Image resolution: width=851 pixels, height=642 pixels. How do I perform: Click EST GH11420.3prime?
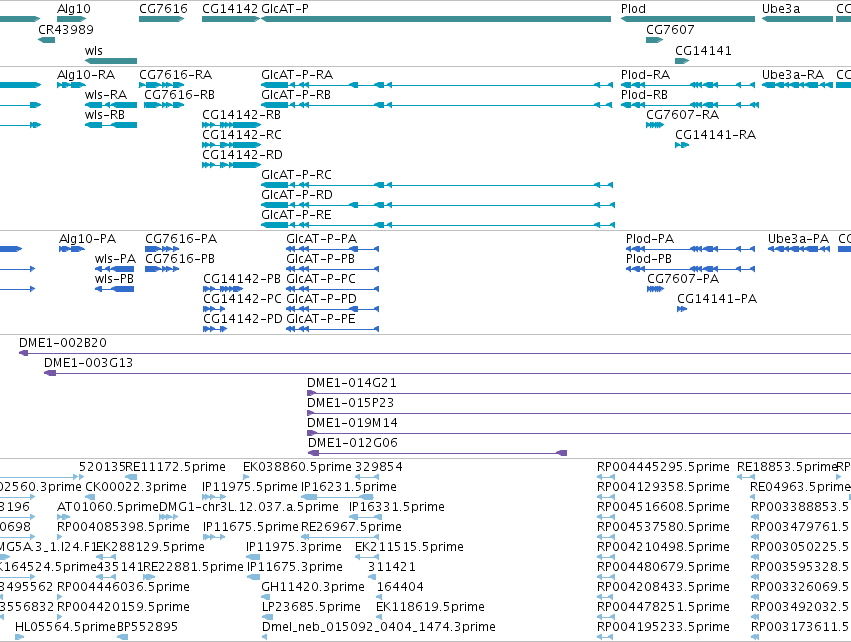pyautogui.click(x=313, y=587)
